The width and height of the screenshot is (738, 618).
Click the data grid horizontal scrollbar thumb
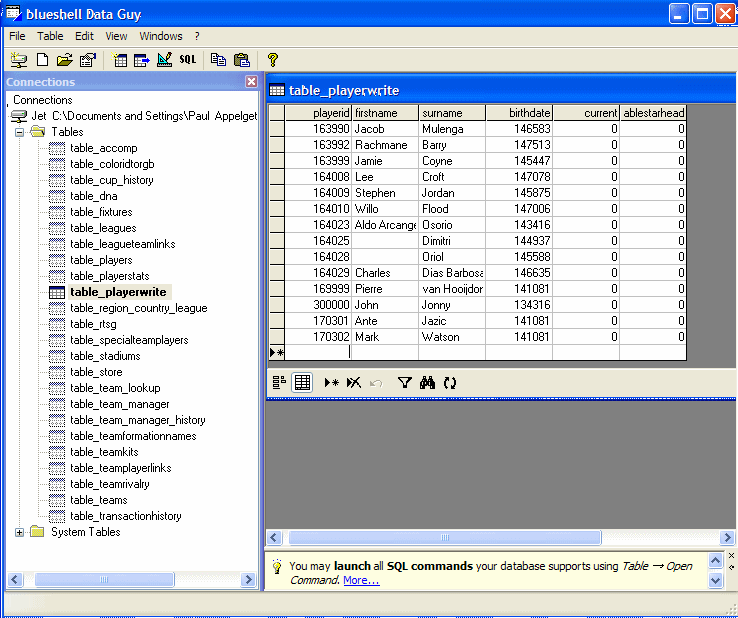click(444, 538)
